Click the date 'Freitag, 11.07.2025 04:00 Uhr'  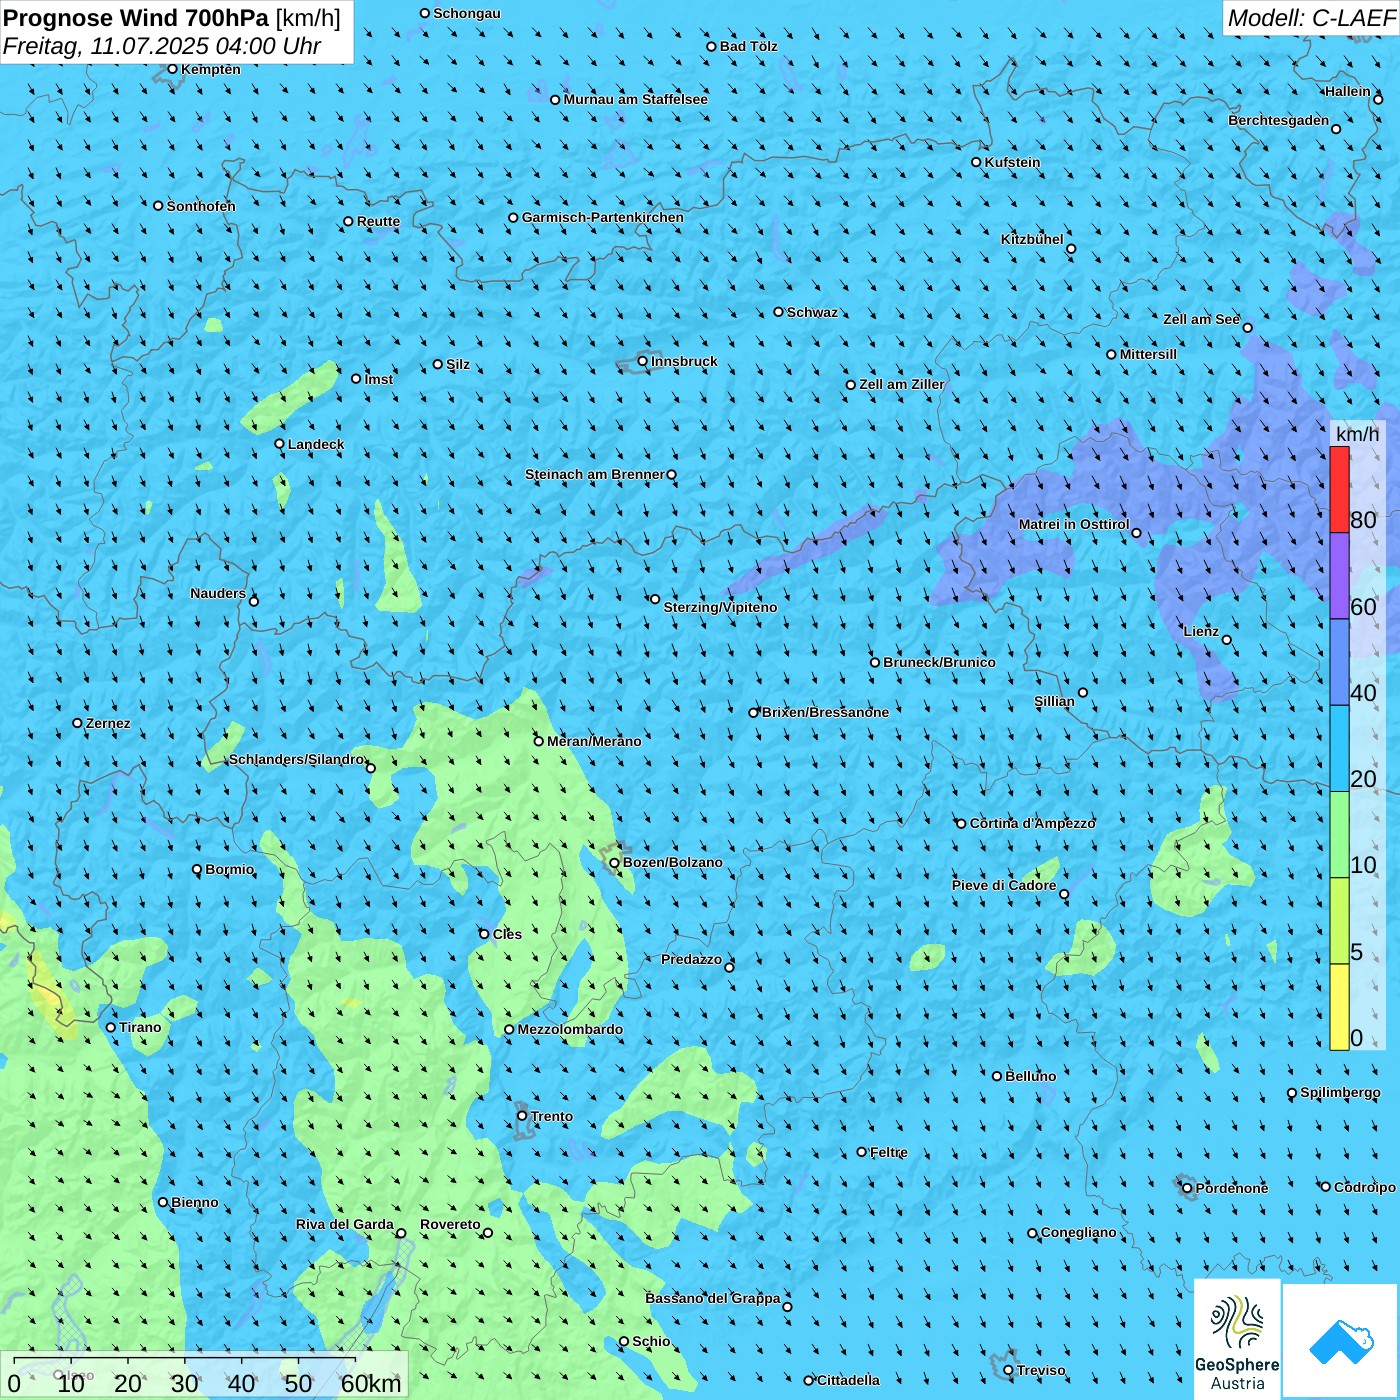point(162,46)
